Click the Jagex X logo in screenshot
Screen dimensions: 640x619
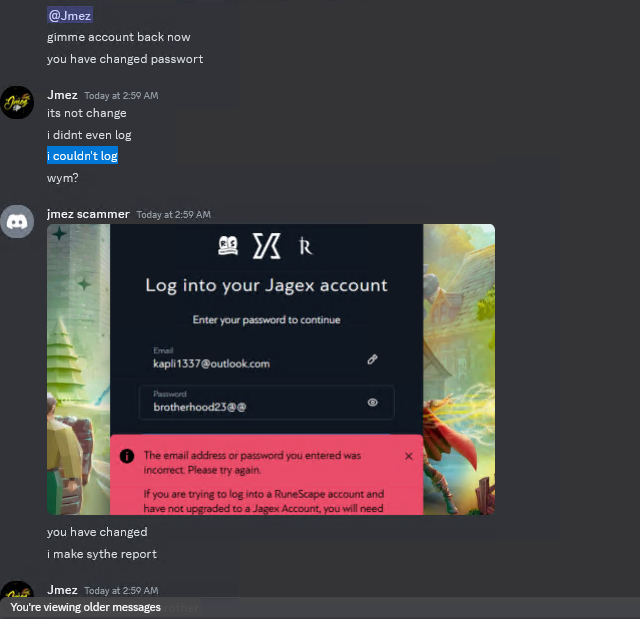click(x=267, y=246)
